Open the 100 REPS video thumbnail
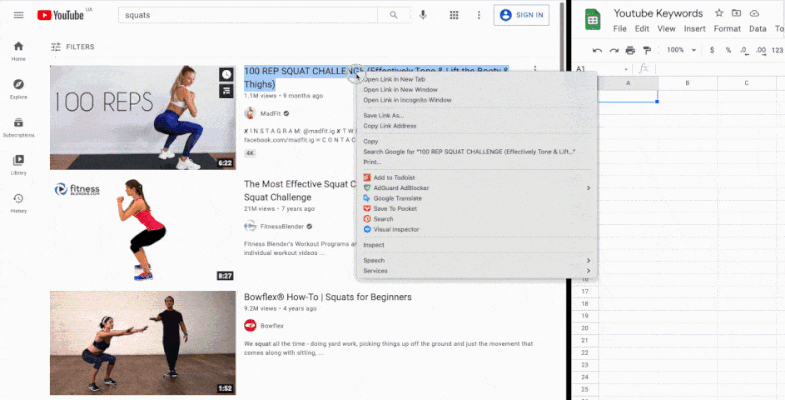 click(143, 118)
